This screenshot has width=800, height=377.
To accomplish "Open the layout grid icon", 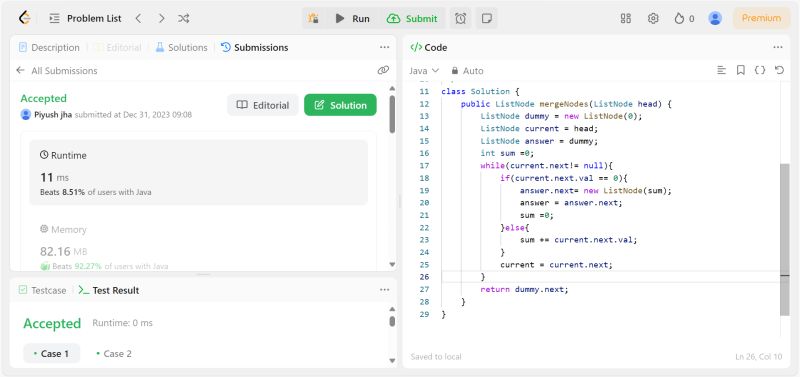I will [x=626, y=18].
